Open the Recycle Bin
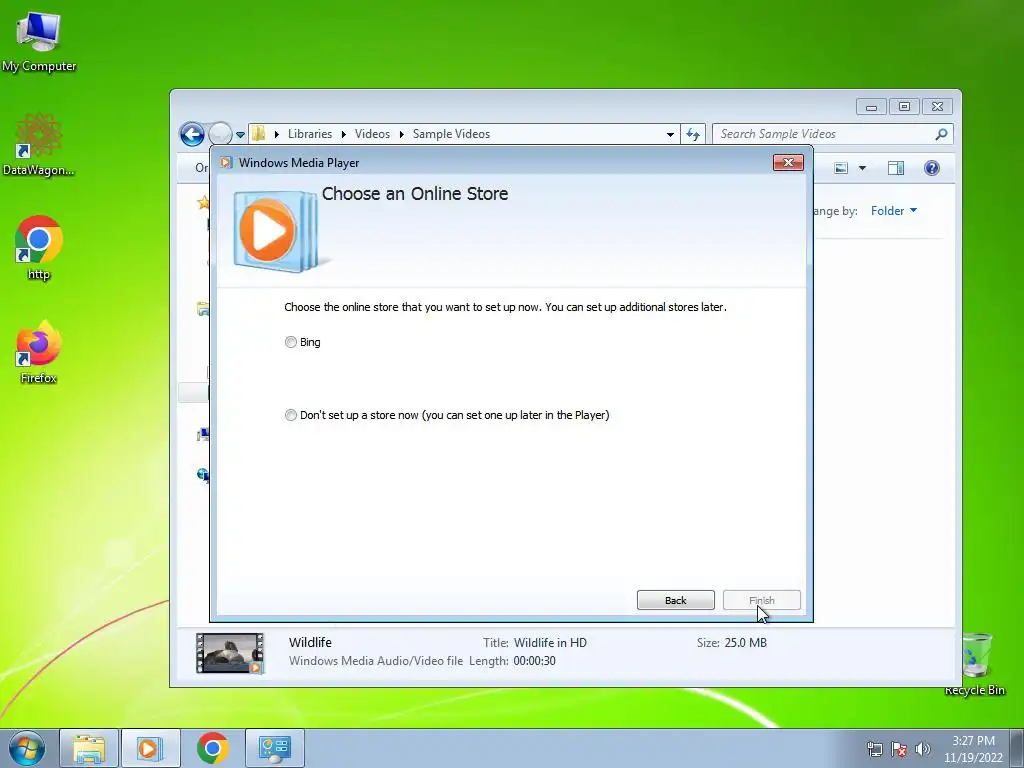 (974, 663)
